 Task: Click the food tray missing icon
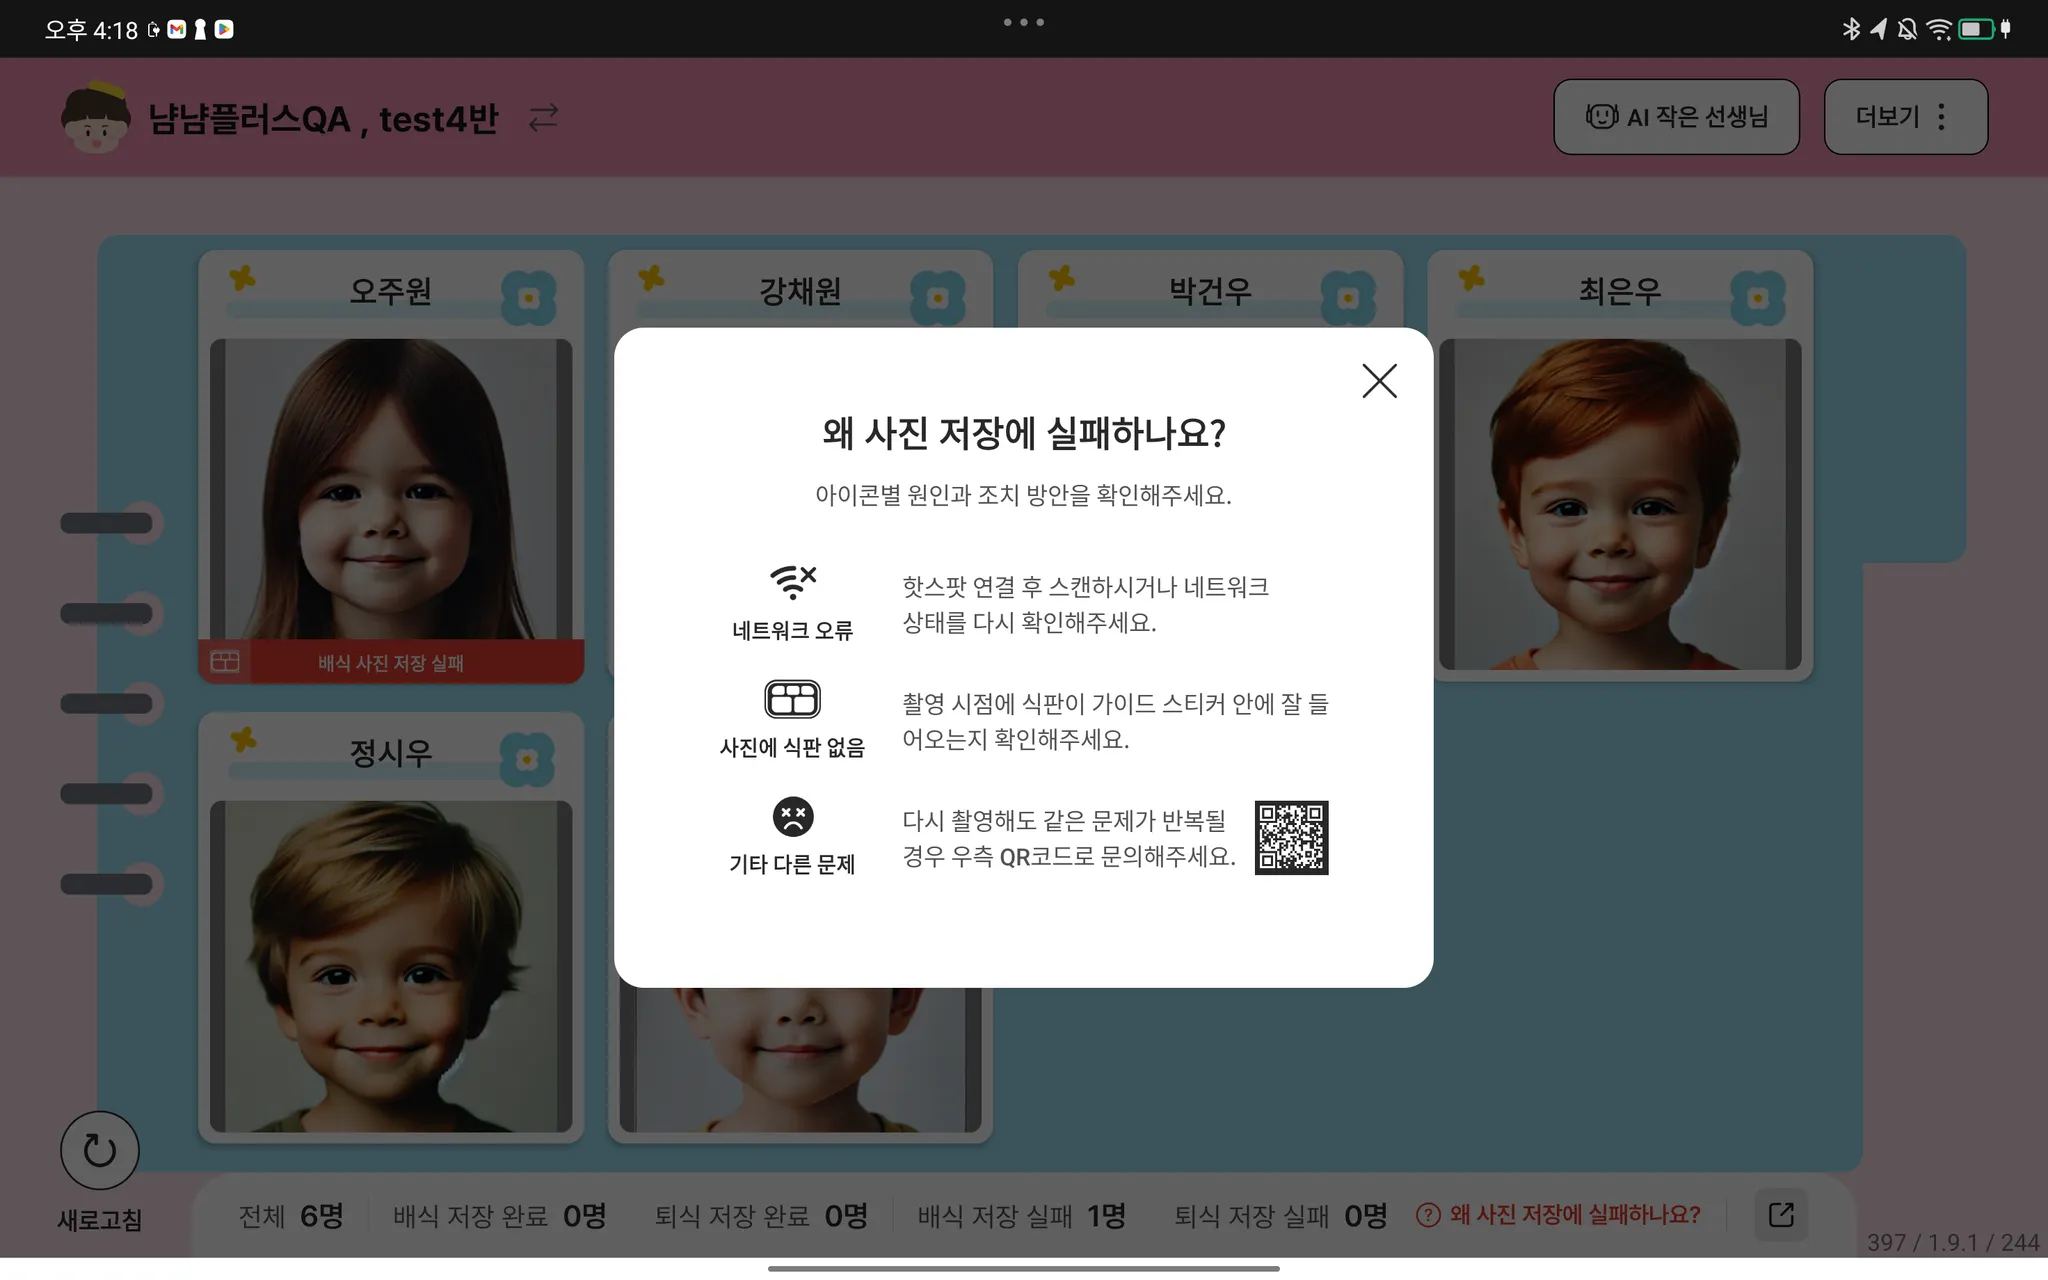(792, 699)
